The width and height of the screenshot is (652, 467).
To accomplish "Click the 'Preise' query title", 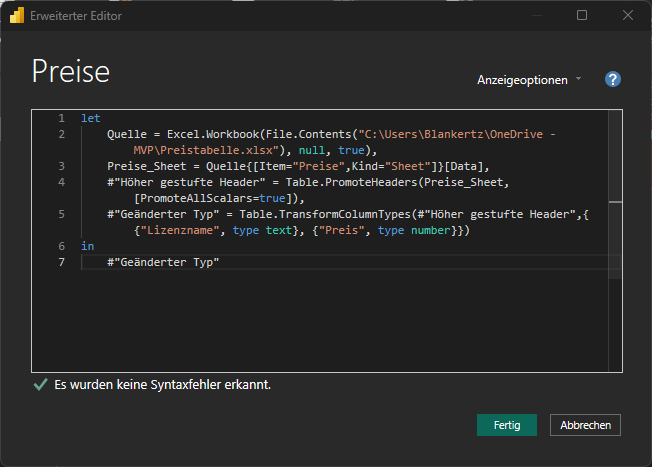I will 71,72.
